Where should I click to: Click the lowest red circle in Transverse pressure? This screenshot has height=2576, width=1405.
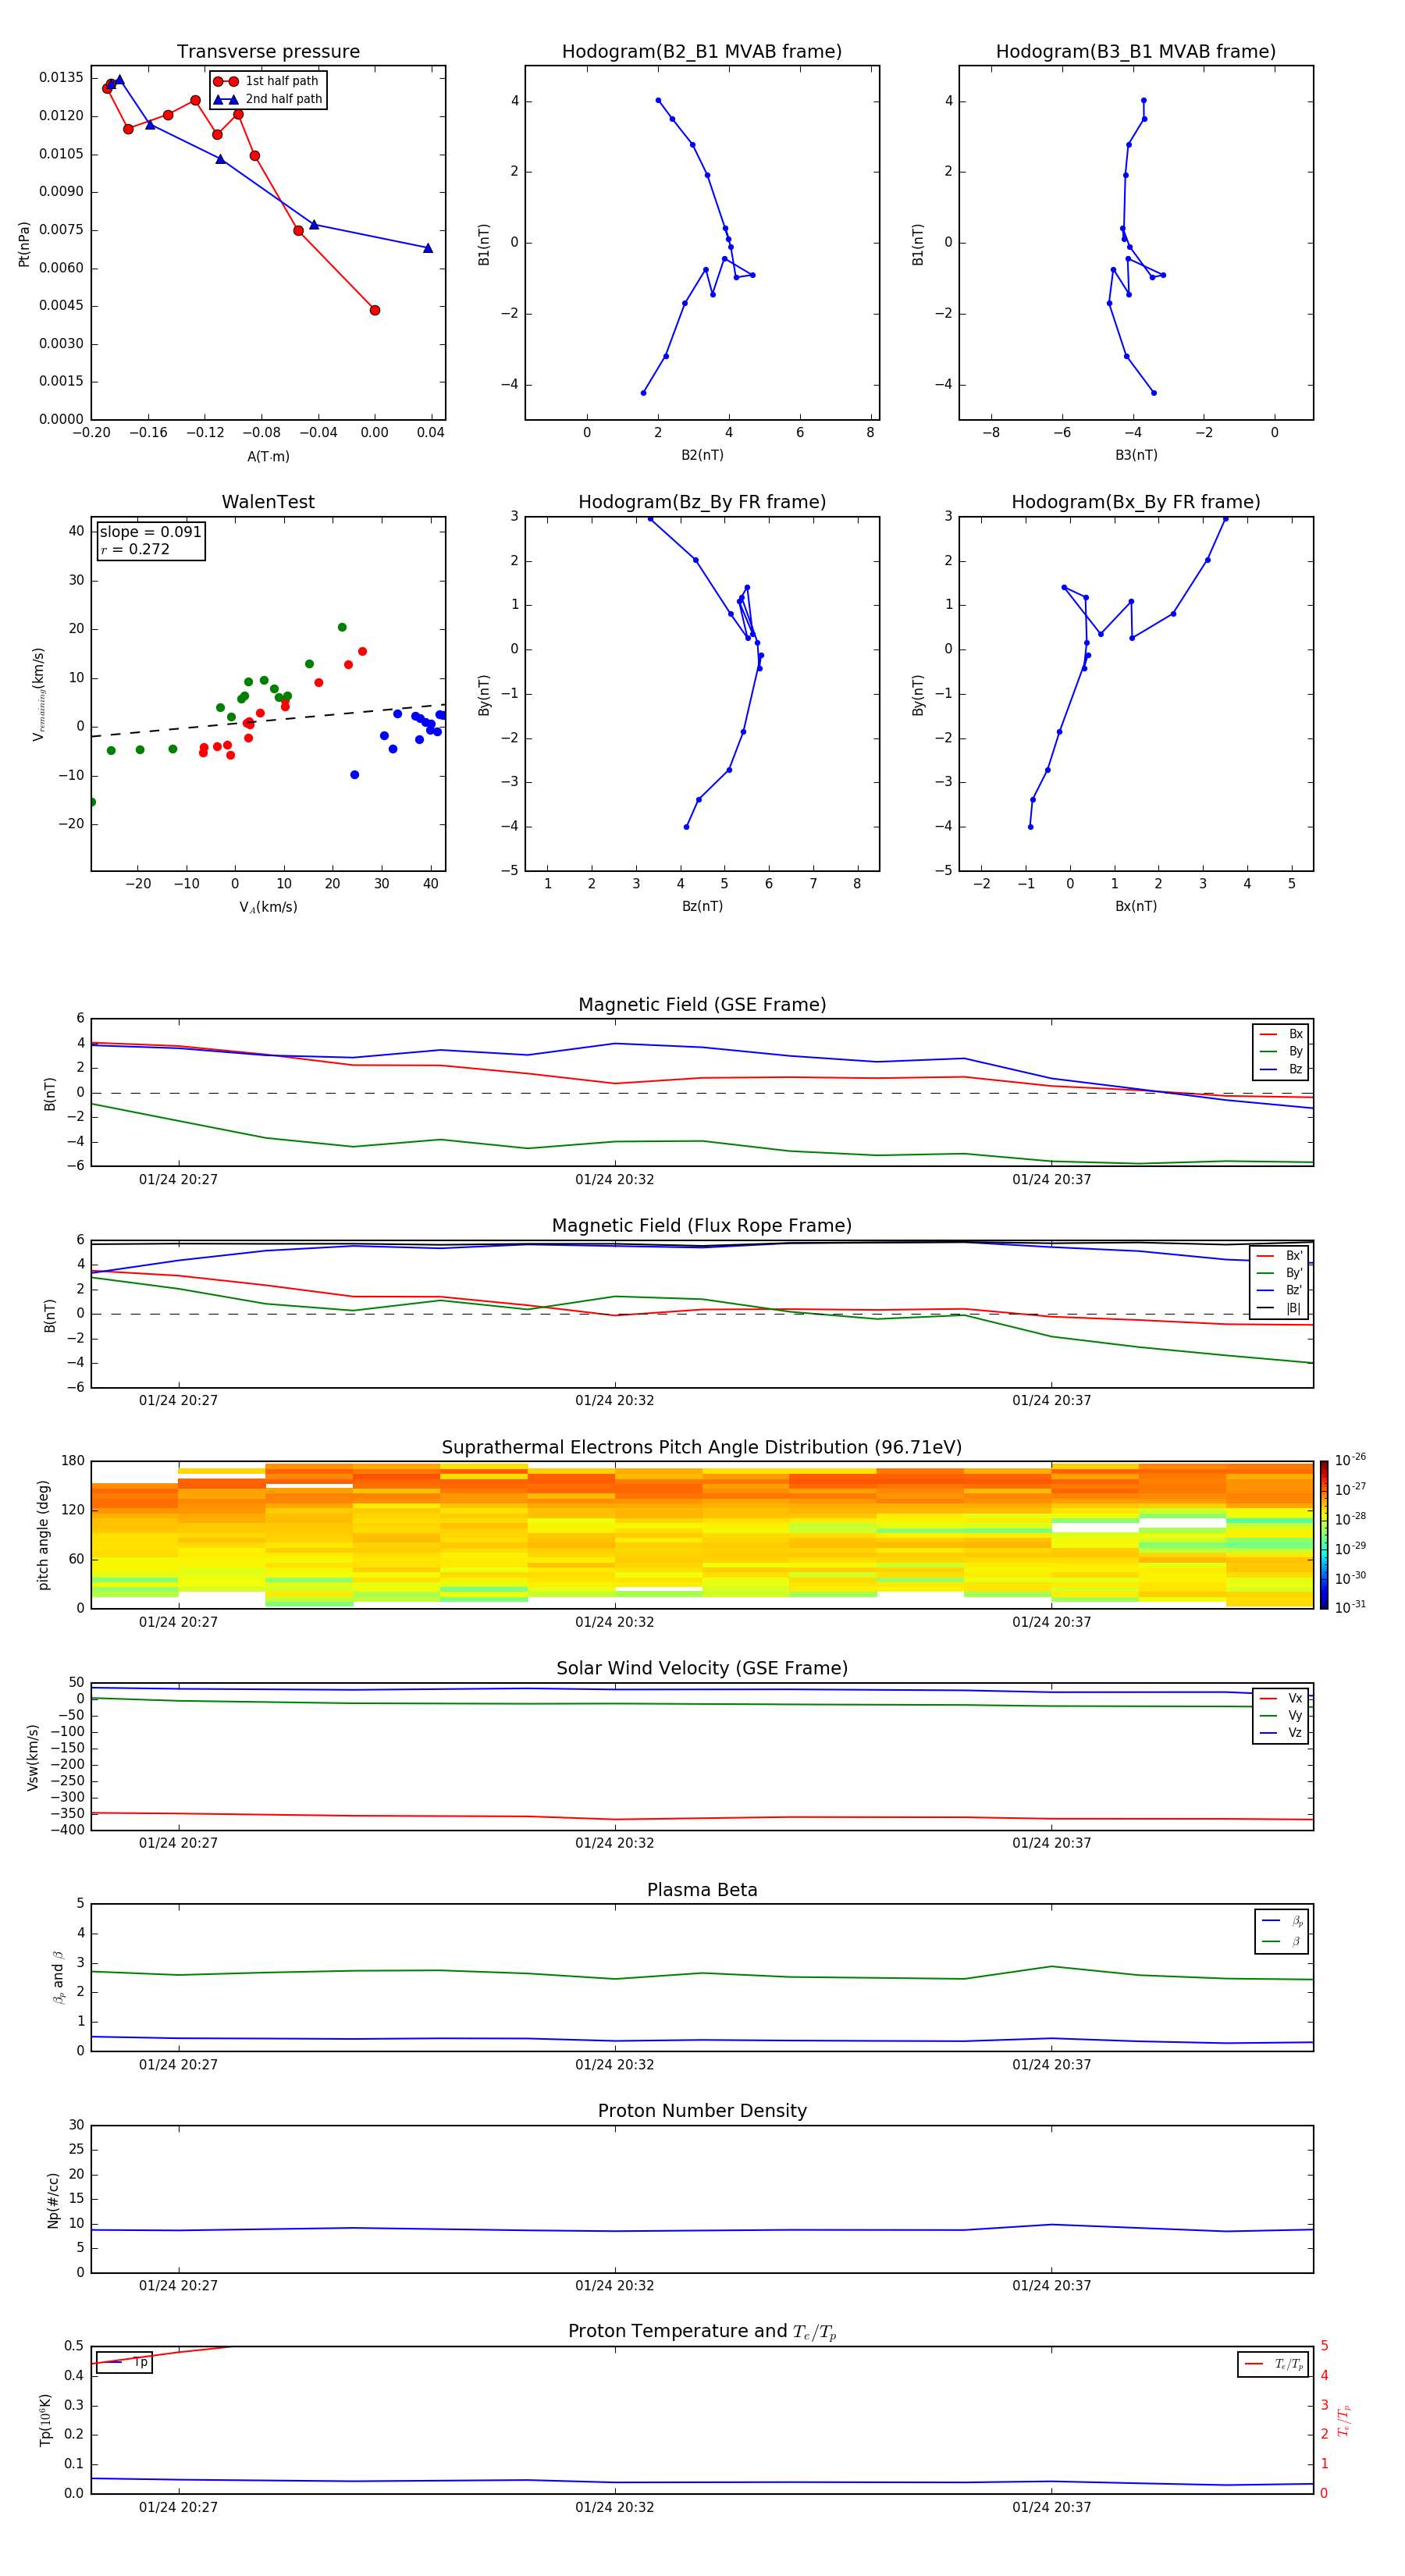tap(375, 310)
